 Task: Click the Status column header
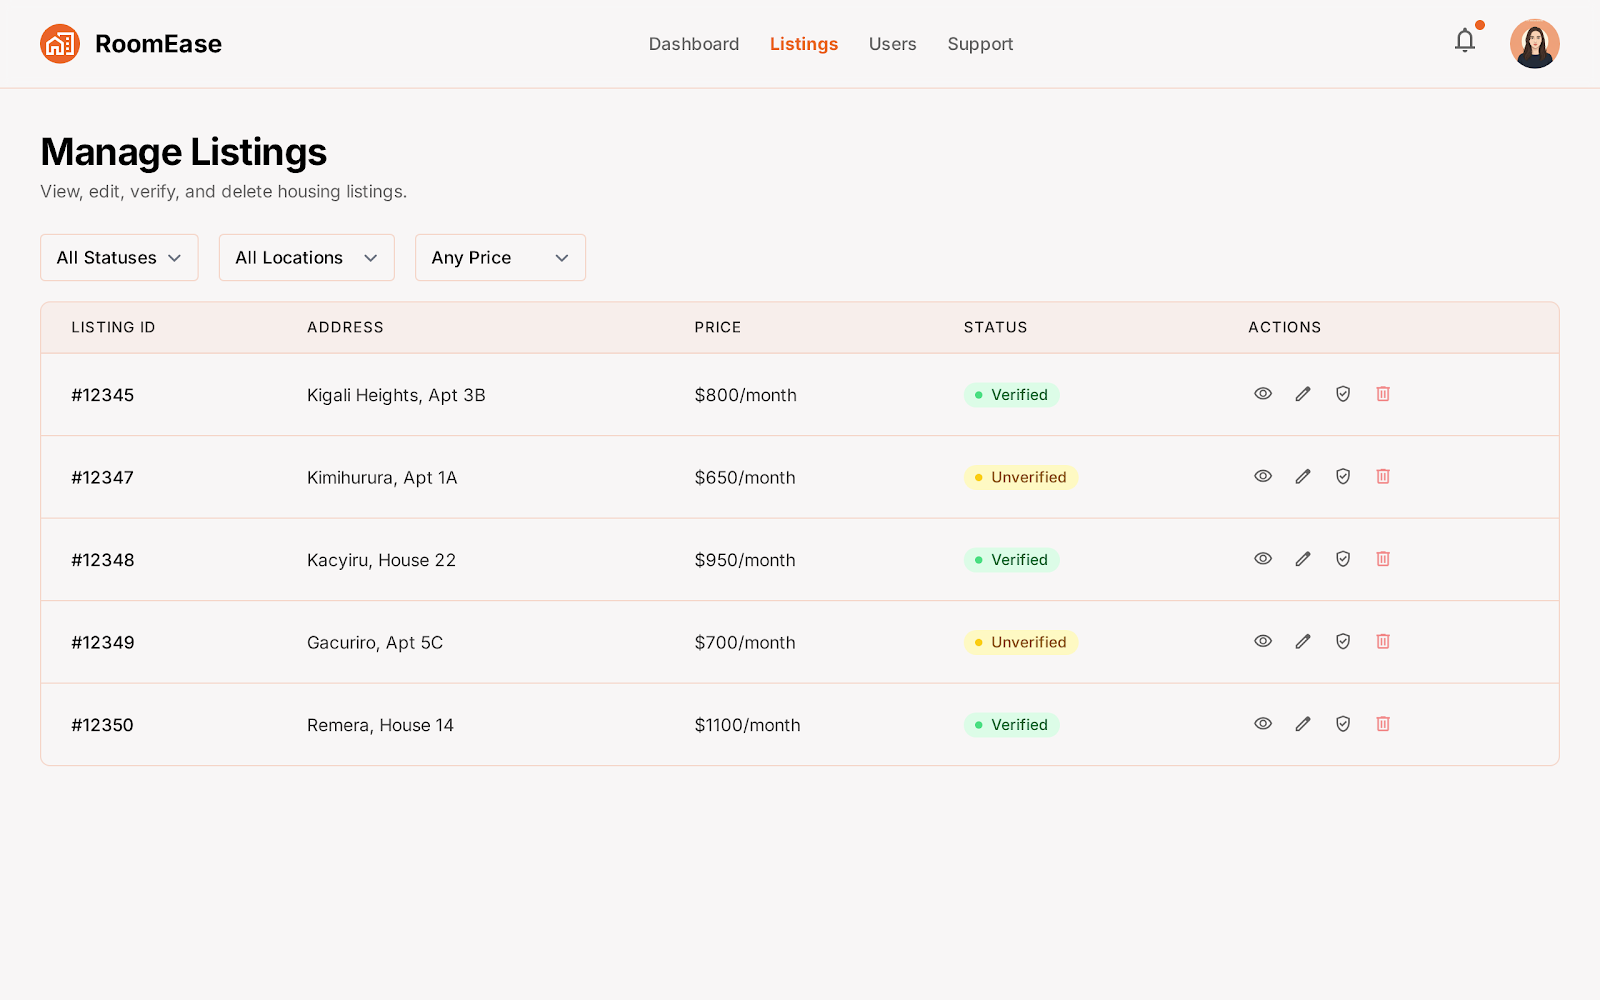pyautogui.click(x=995, y=327)
